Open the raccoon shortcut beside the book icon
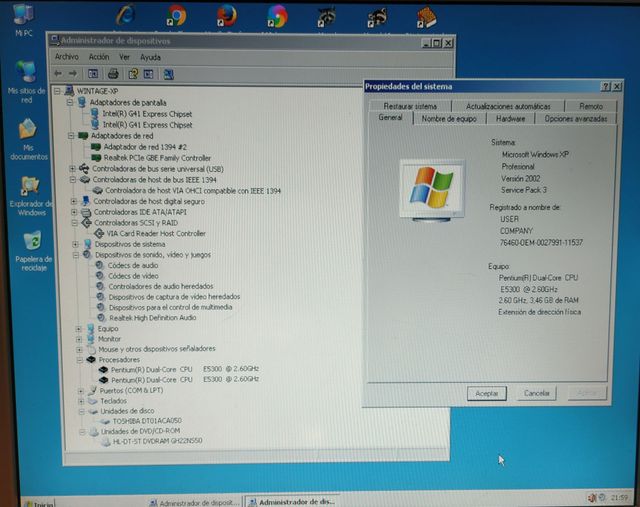This screenshot has height=507, width=640. (x=377, y=17)
